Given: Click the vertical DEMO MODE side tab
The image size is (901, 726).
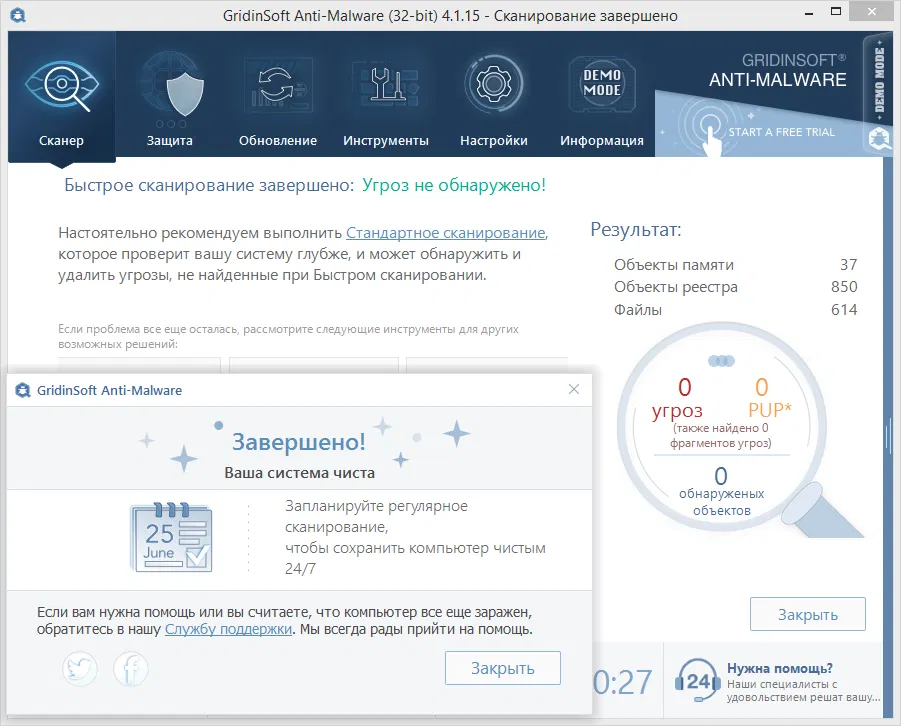Looking at the screenshot, I should tap(879, 80).
